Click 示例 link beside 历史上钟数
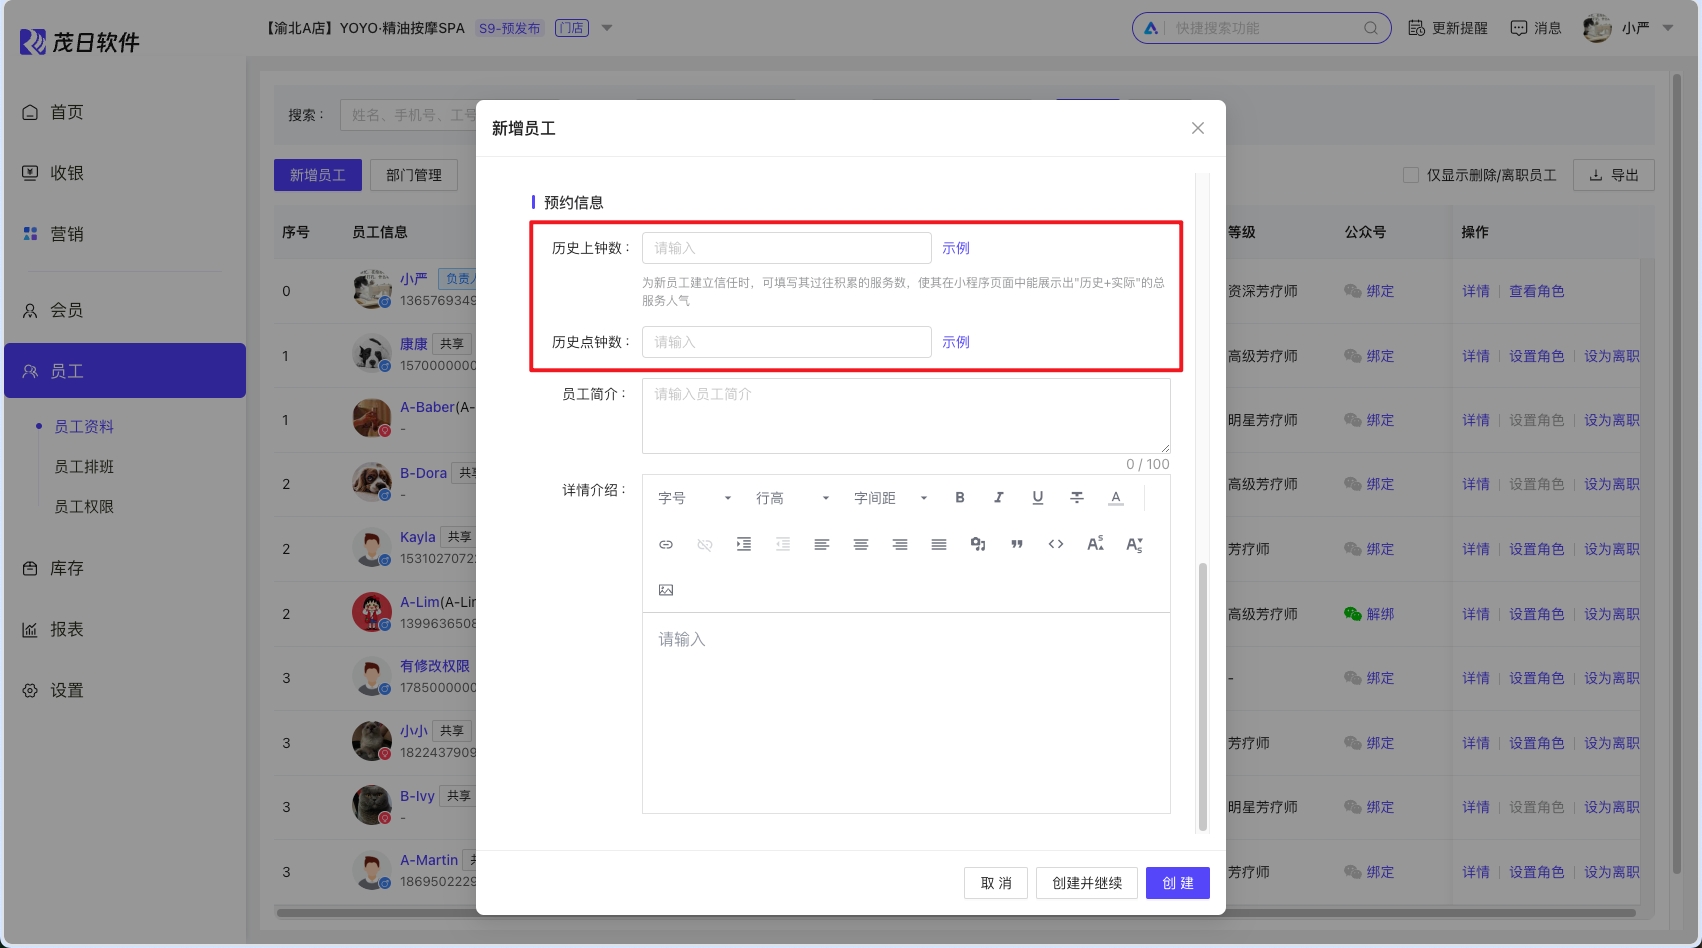The width and height of the screenshot is (1702, 948). point(956,248)
